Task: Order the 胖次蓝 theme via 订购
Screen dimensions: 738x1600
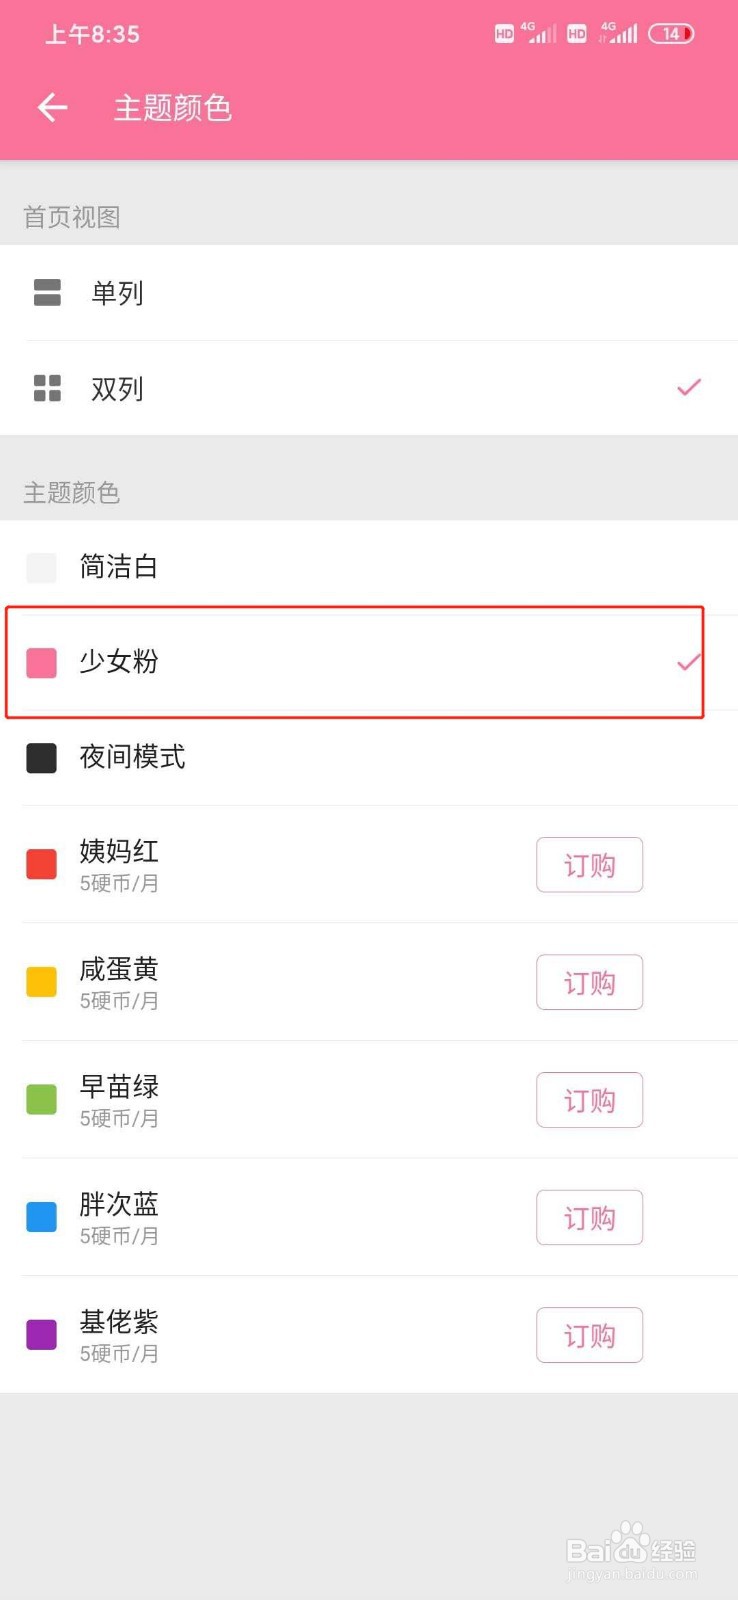Action: click(x=589, y=1217)
